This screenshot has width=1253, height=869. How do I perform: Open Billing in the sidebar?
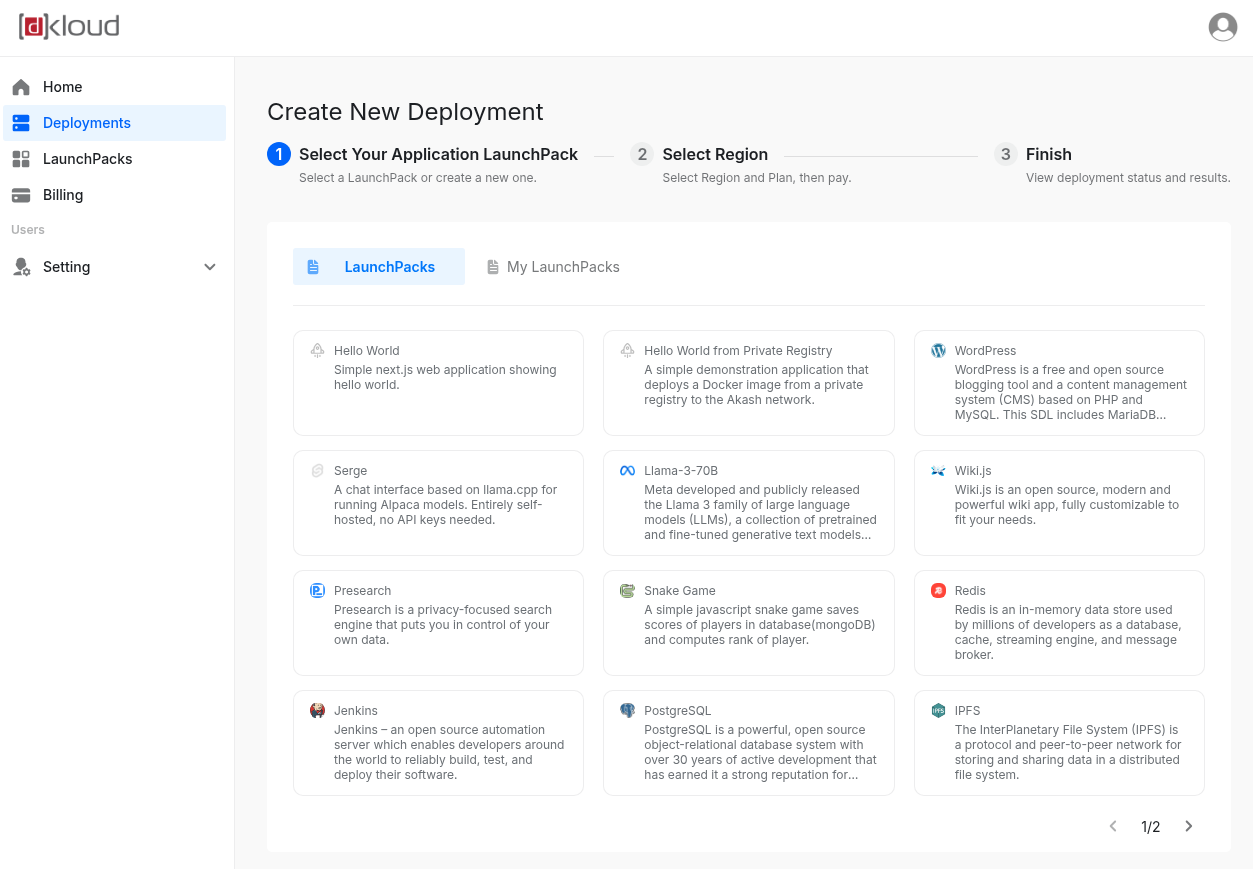point(63,195)
